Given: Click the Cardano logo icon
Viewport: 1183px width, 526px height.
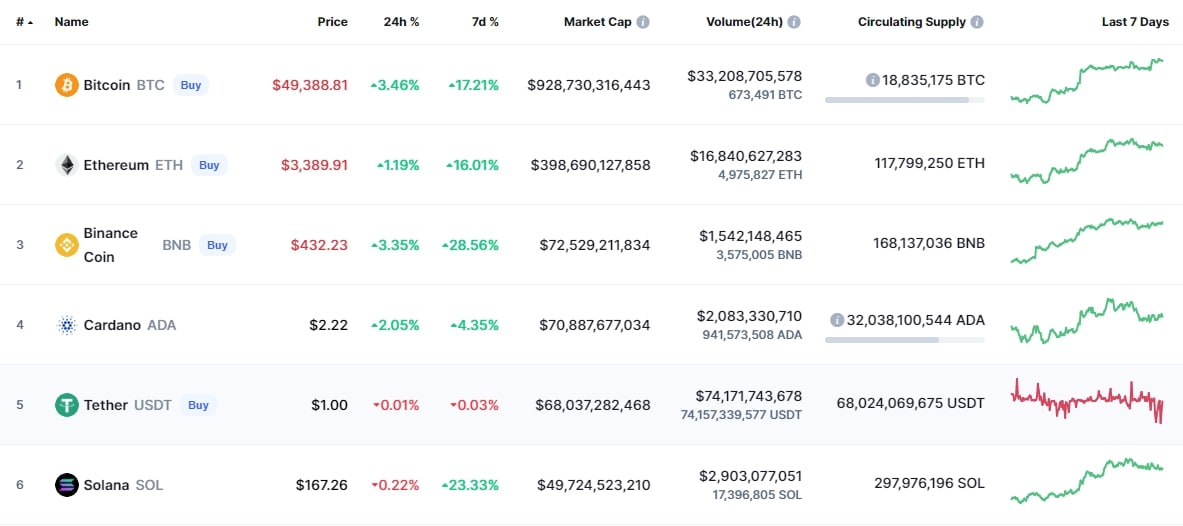Looking at the screenshot, I should (66, 325).
